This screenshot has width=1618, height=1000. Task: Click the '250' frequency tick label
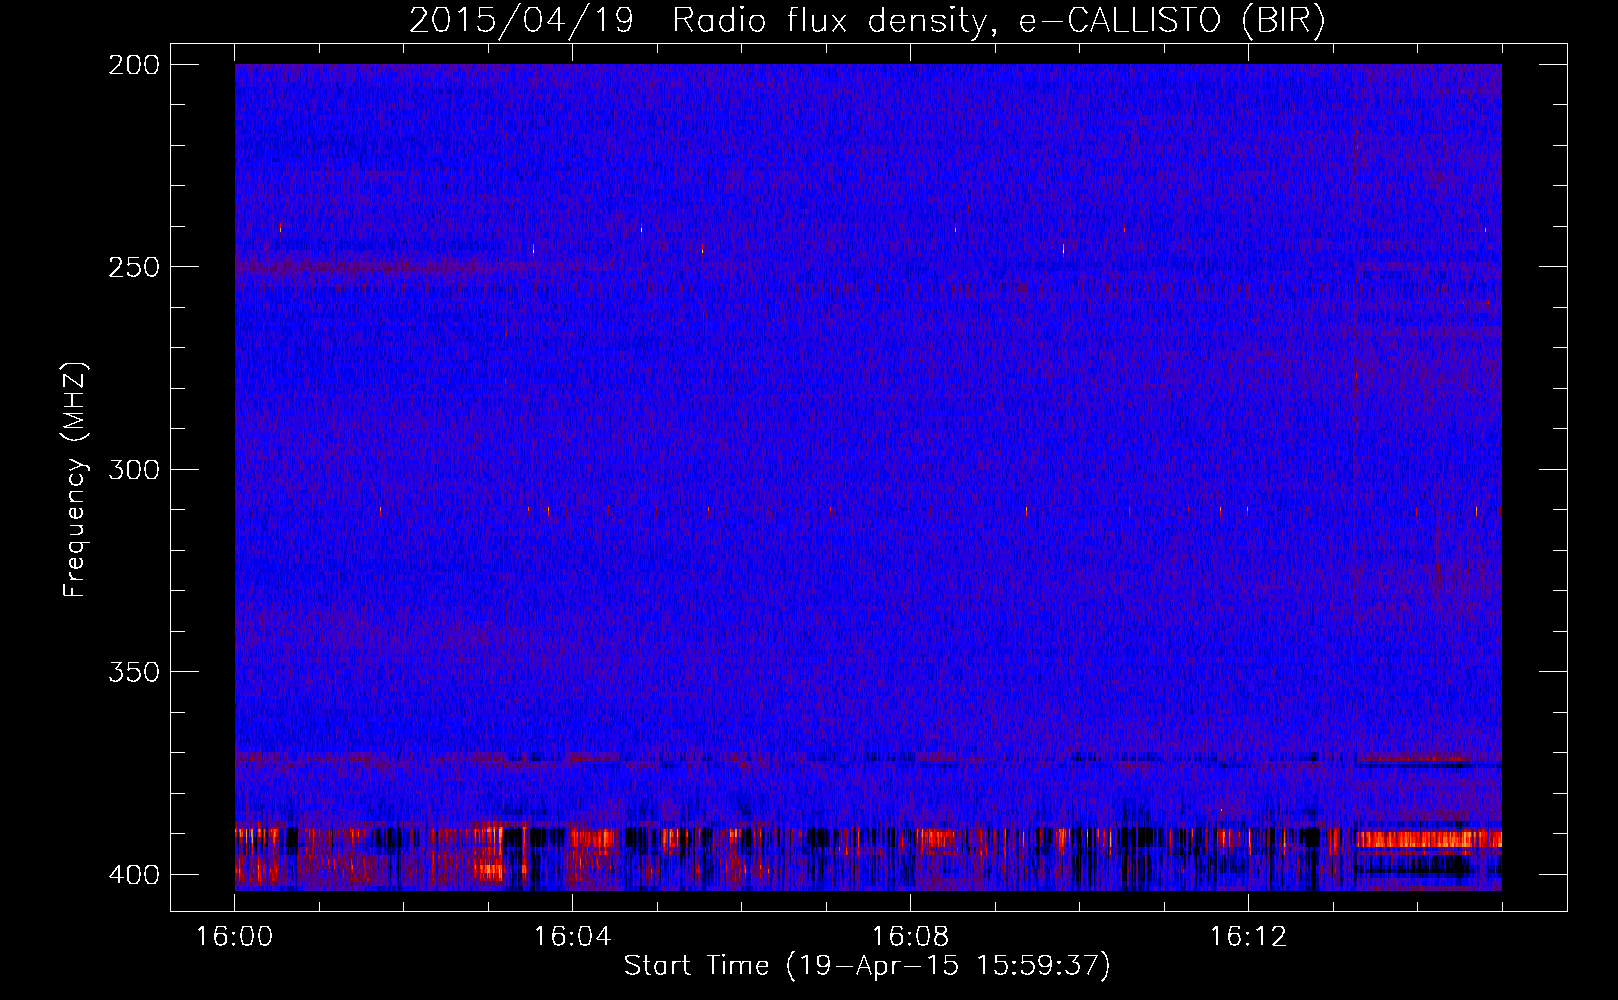133,267
